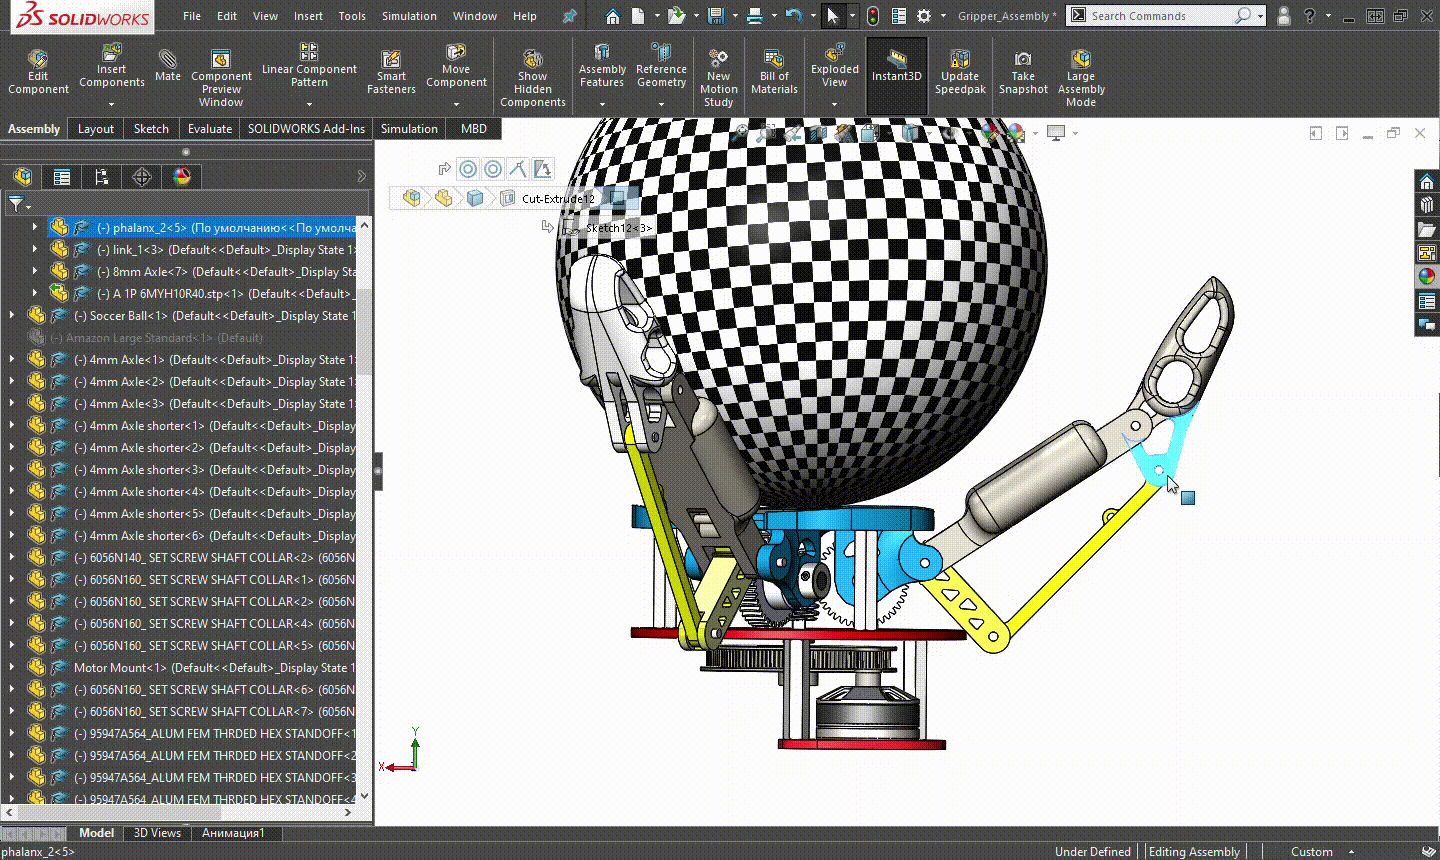Open the Анимация1 motion study tab
The width and height of the screenshot is (1440, 860).
(x=233, y=833)
